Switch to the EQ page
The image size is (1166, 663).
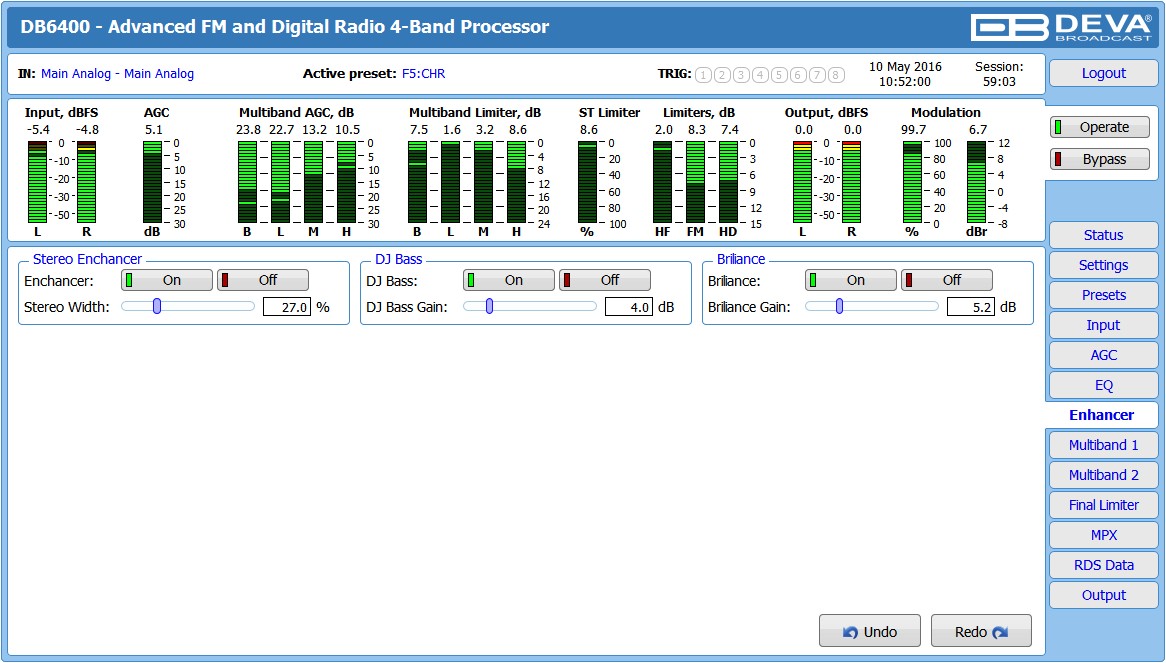click(1104, 385)
